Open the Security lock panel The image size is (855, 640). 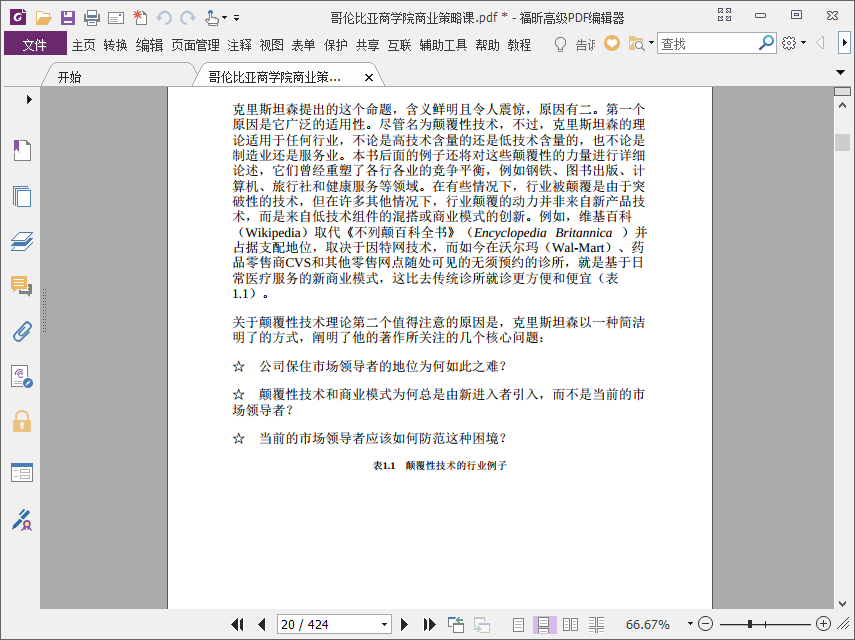[22, 421]
